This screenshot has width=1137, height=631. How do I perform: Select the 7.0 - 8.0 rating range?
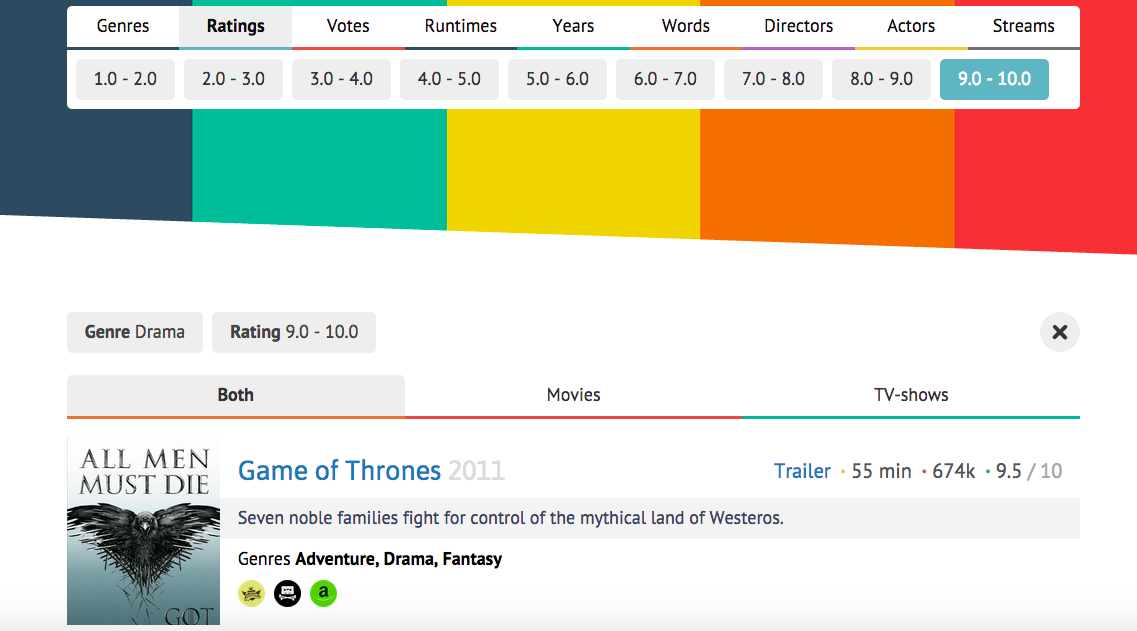(773, 79)
